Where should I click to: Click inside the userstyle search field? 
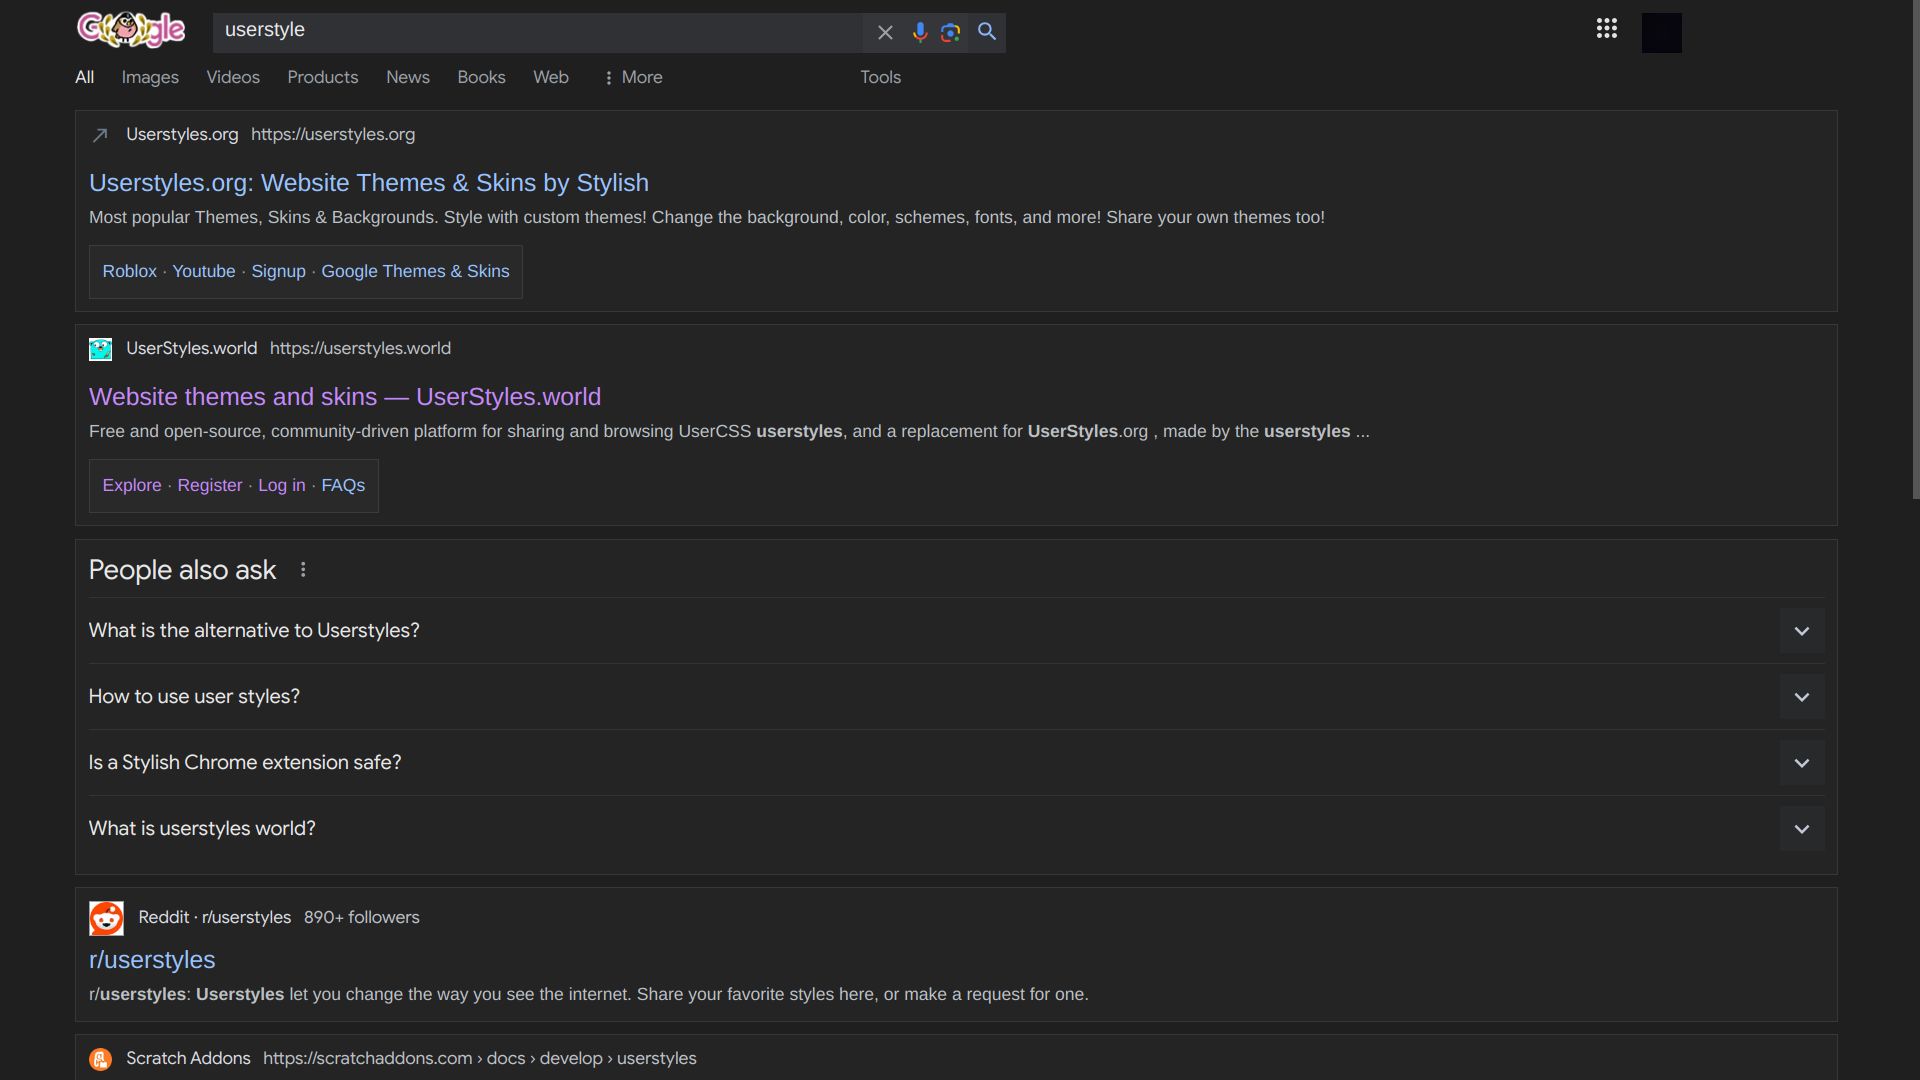click(x=538, y=31)
